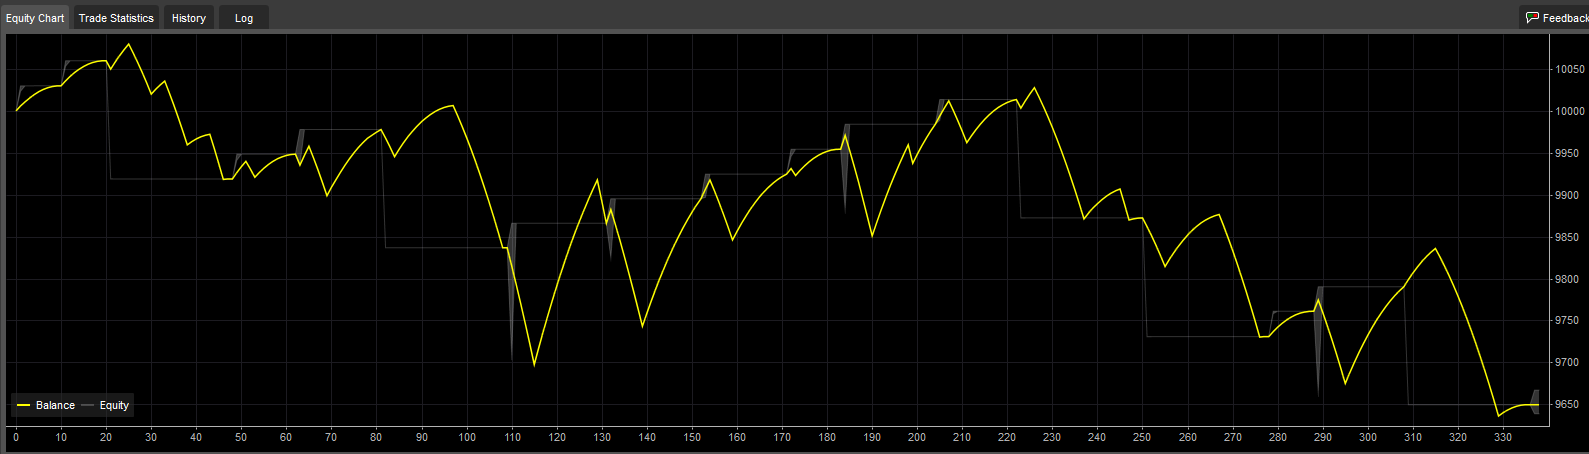Click trade number 300 on horizontal axis

[1368, 437]
